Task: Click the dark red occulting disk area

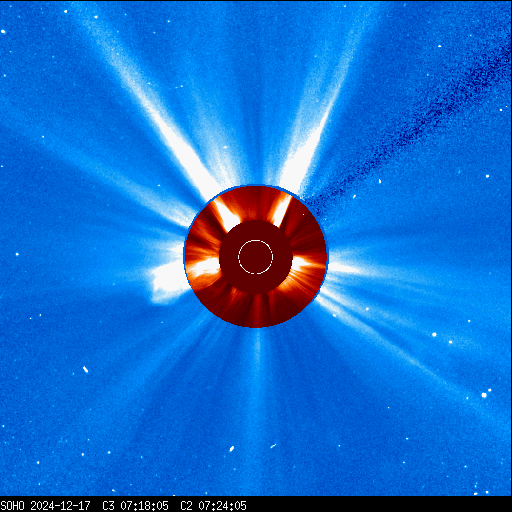Action: click(256, 257)
